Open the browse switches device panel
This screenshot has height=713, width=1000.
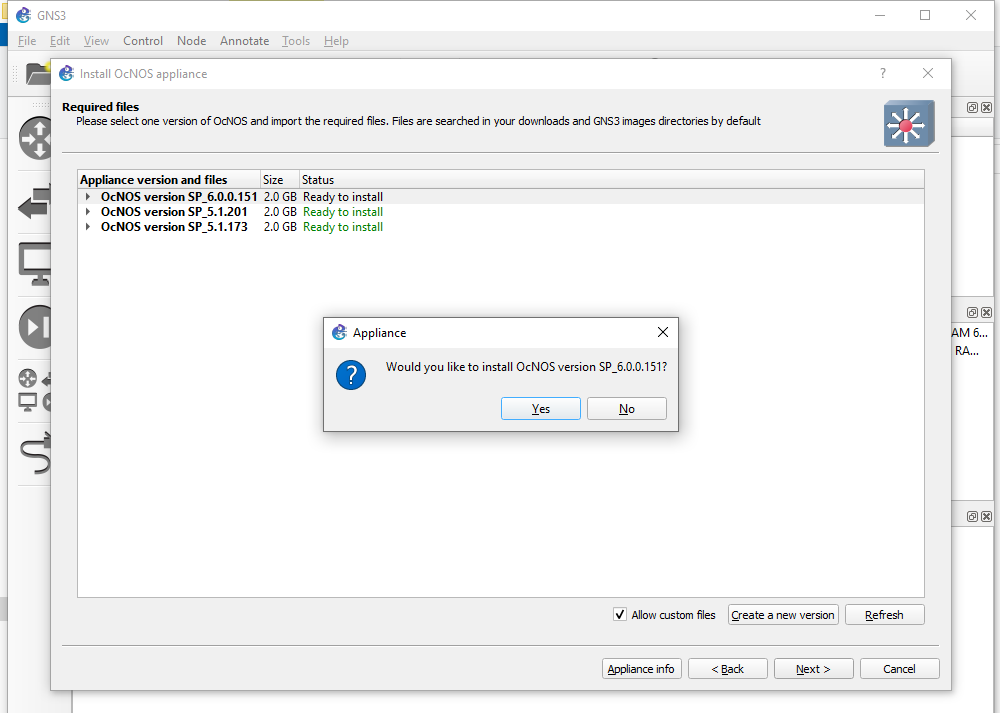(35, 205)
